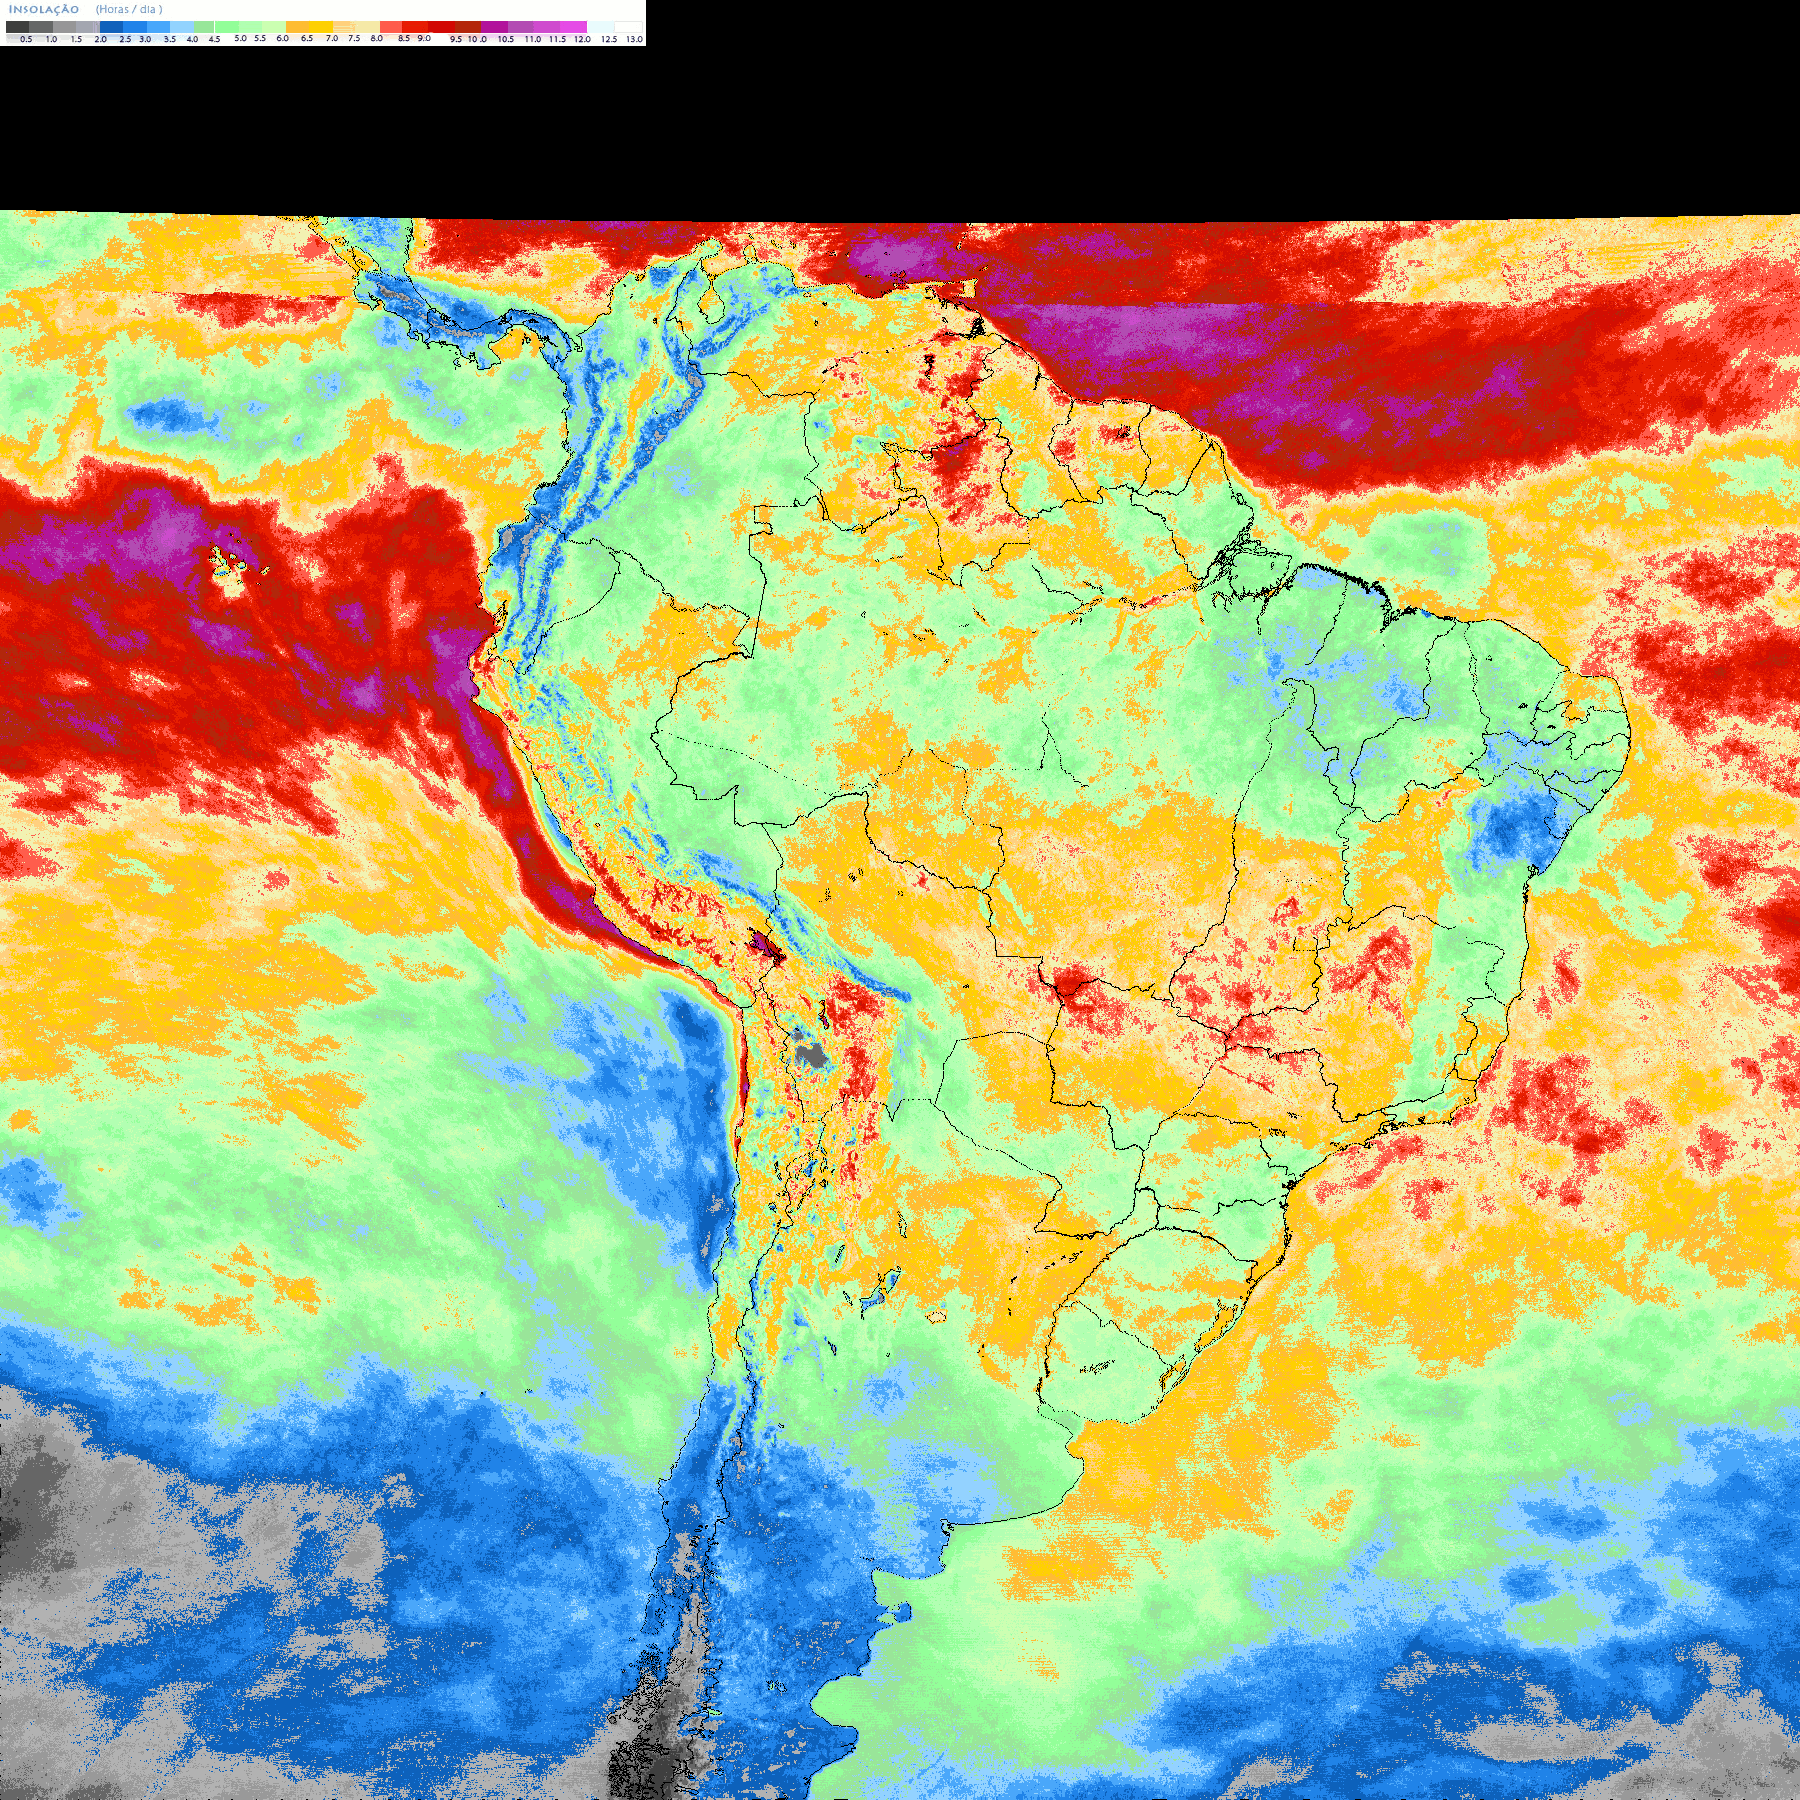Click the 5.5 legend value
The image size is (1800, 1800).
(260, 38)
